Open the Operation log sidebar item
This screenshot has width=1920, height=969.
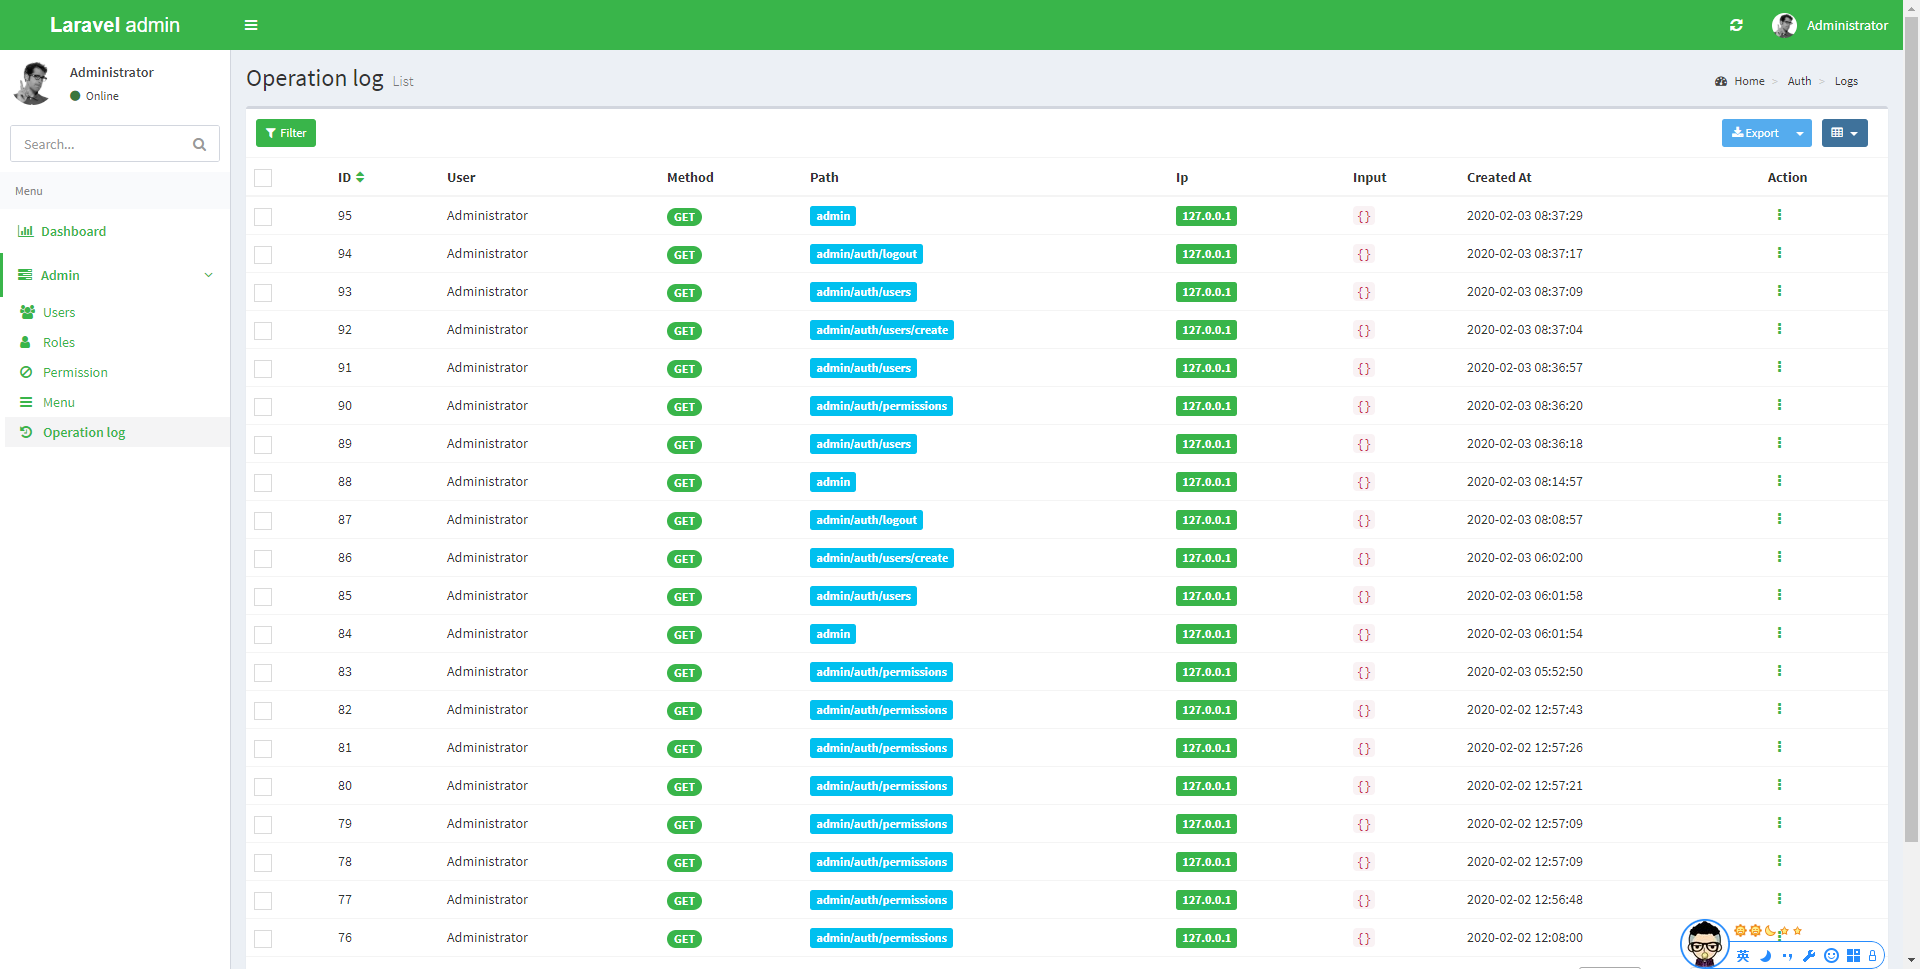tap(115, 432)
